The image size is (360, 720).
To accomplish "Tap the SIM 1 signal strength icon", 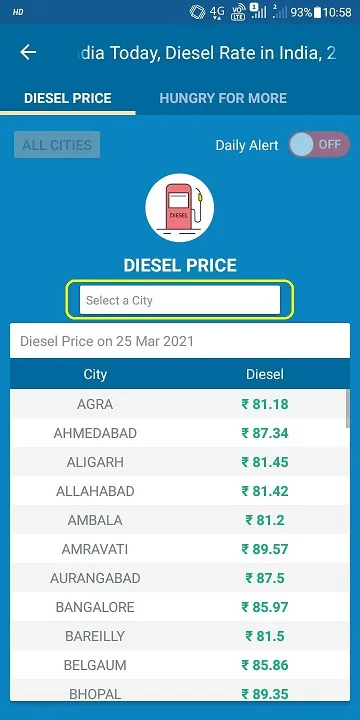I will click(x=259, y=11).
